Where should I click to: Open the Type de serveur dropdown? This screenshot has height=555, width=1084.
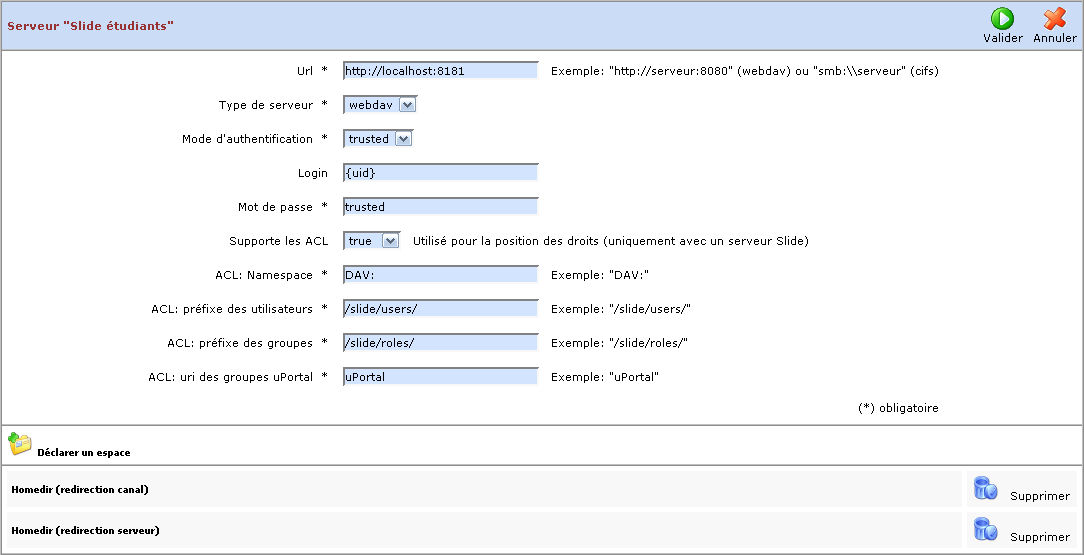point(380,105)
